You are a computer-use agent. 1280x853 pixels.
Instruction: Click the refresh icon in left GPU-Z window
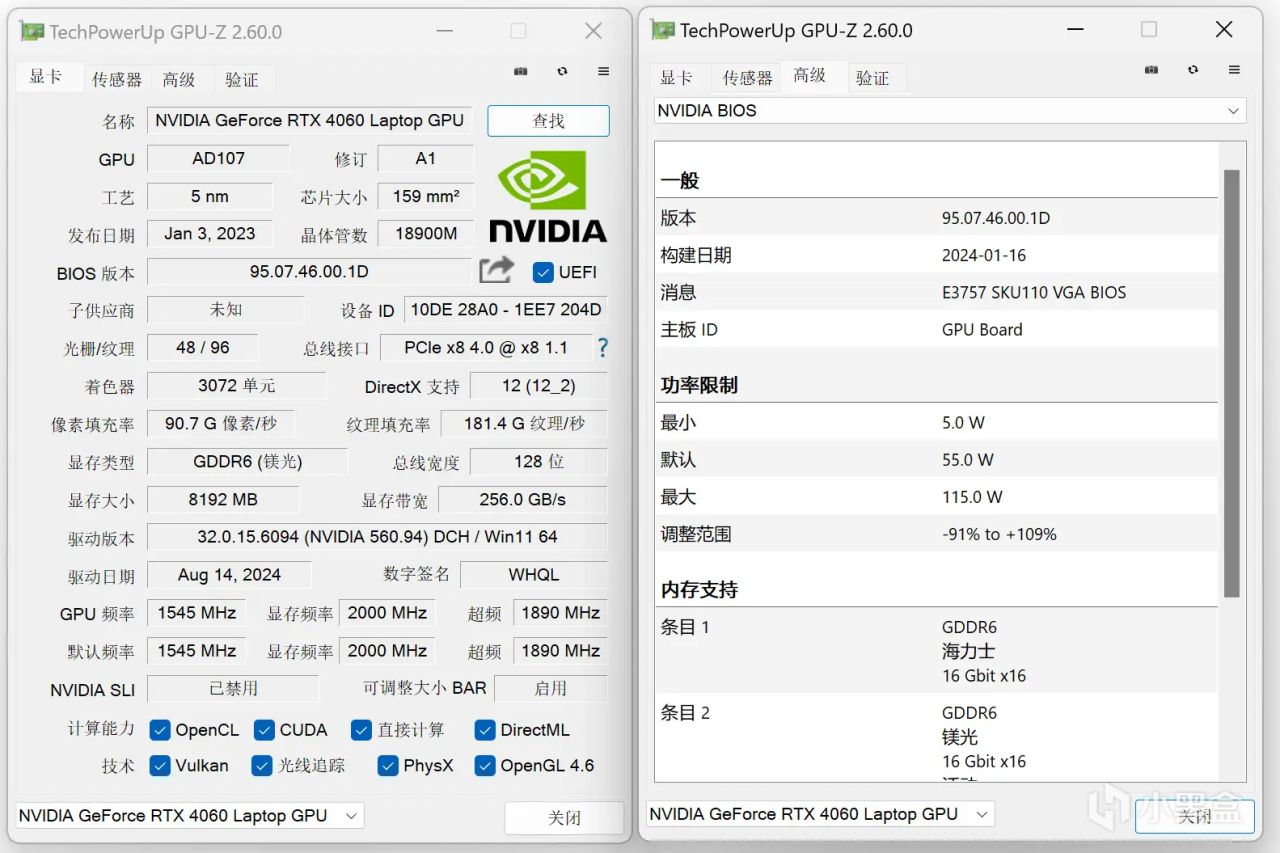(563, 72)
